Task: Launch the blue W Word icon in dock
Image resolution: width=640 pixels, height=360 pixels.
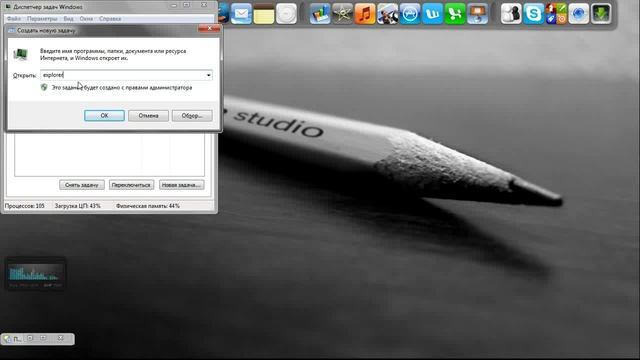Action: pyautogui.click(x=432, y=14)
